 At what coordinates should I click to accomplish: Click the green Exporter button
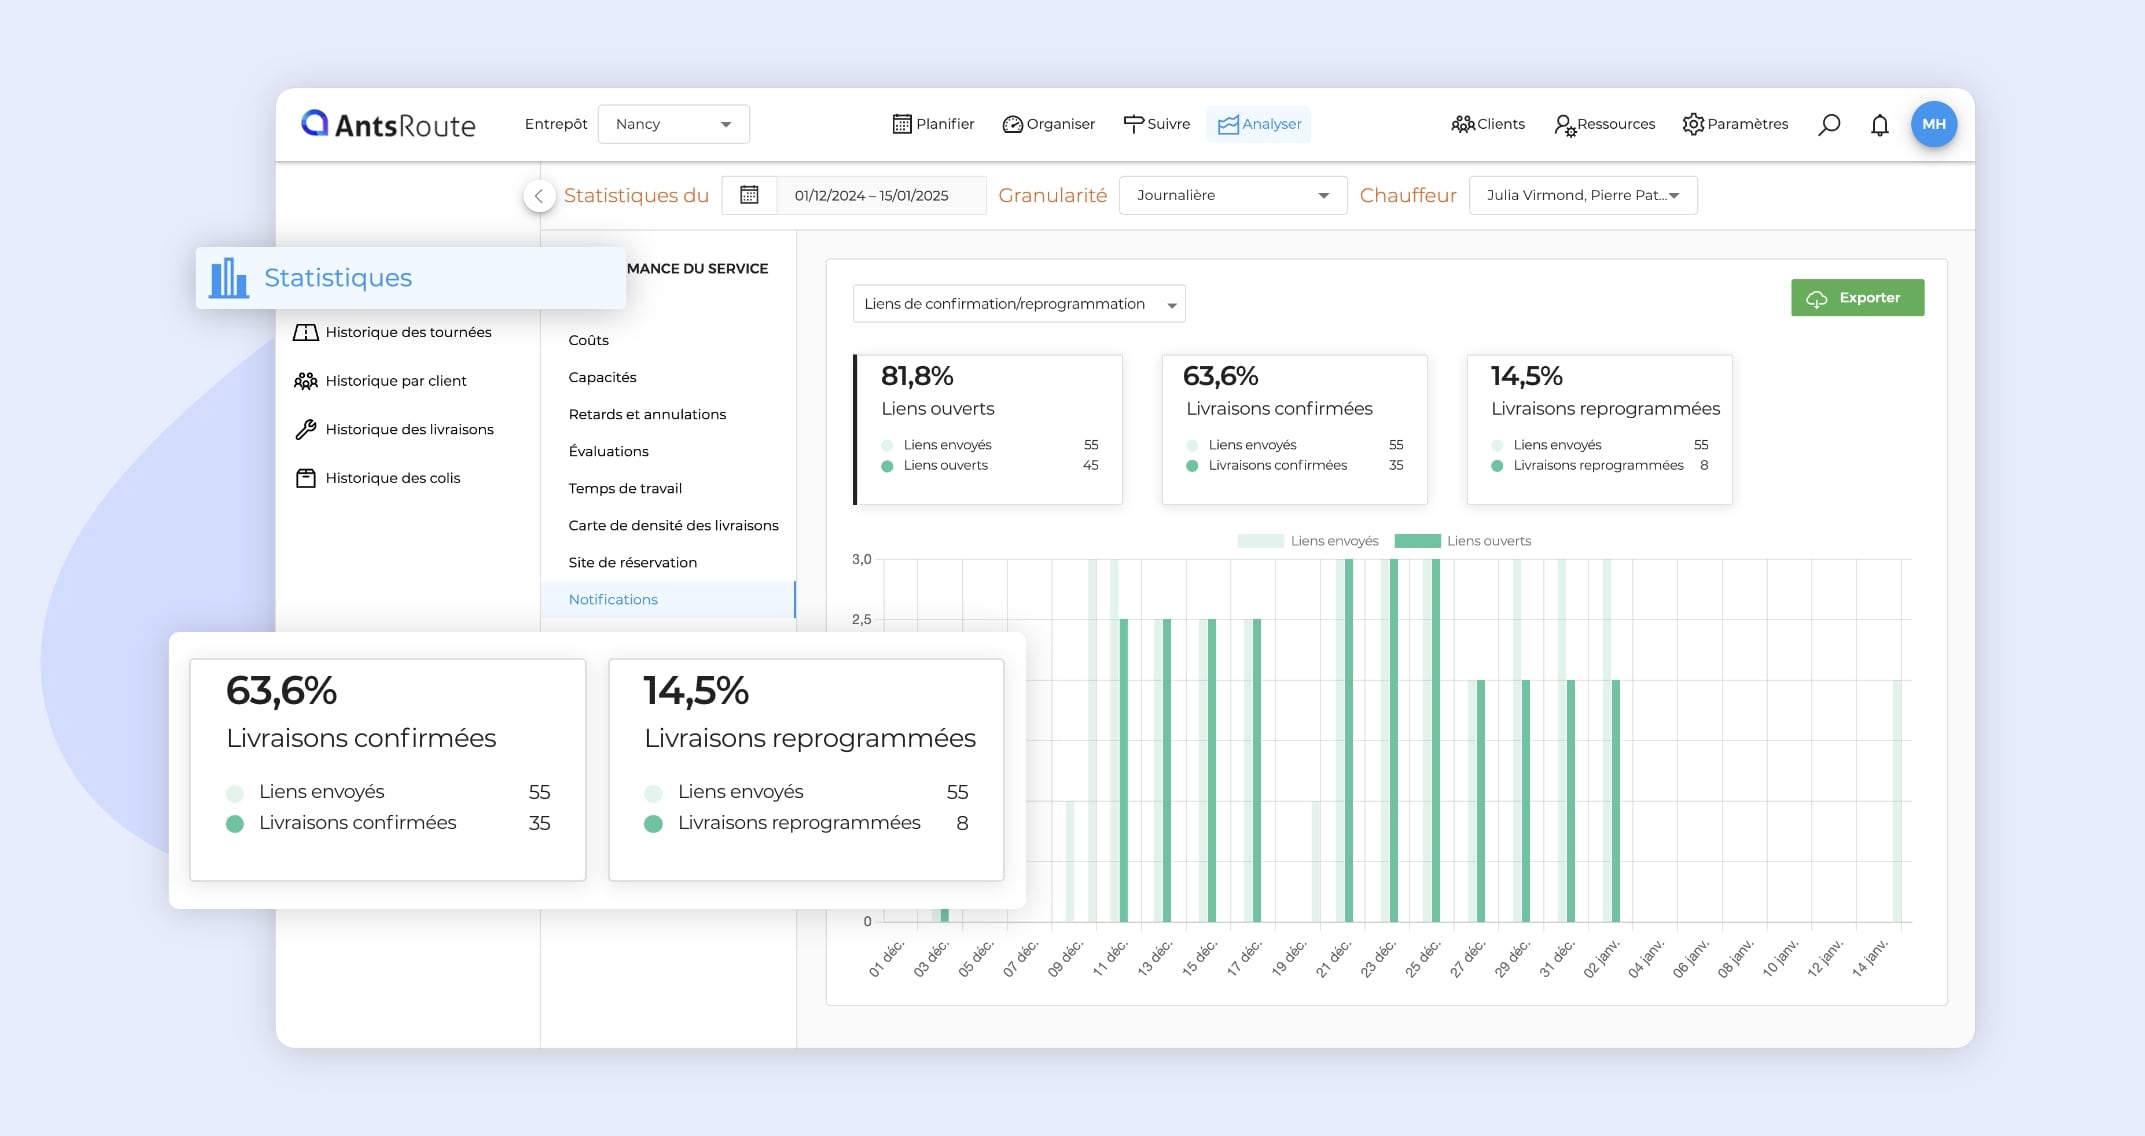point(1857,298)
